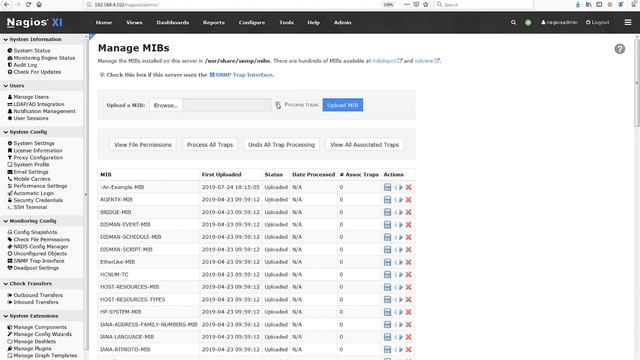
Task: Reload the page in the browser
Action: click(28, 4)
